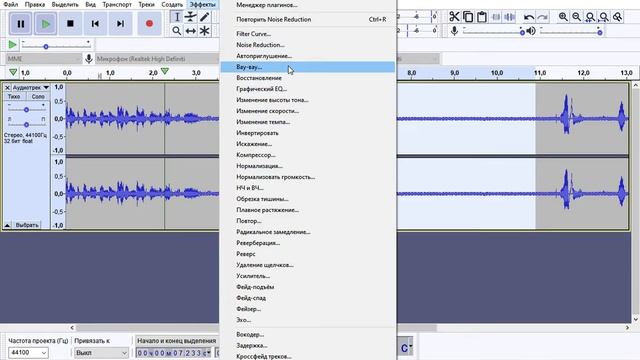Click the playback speaker volume icon

click(531, 31)
